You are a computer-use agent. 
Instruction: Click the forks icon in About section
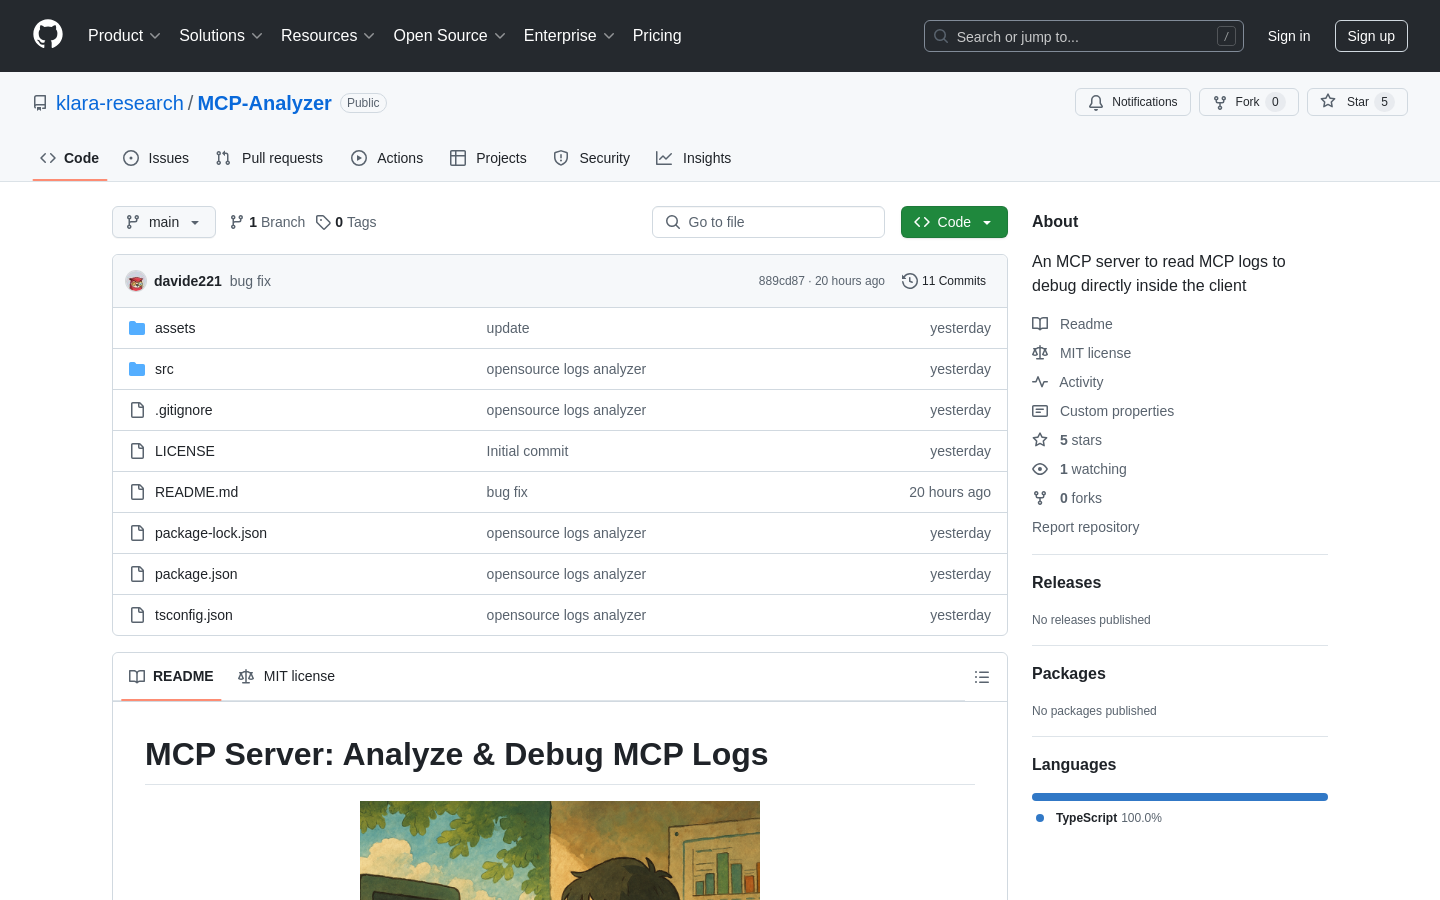(1040, 498)
